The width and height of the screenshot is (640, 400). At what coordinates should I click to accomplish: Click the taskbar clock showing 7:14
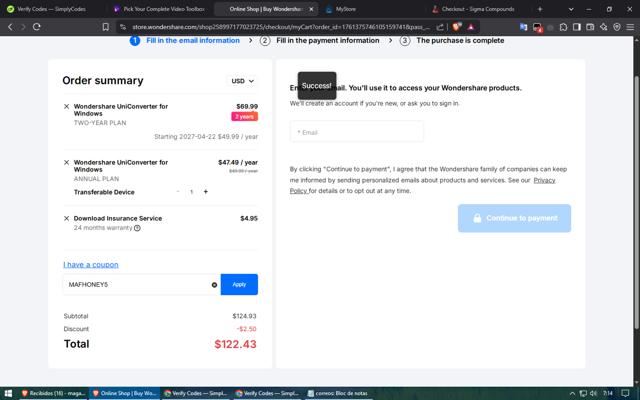[608, 393]
